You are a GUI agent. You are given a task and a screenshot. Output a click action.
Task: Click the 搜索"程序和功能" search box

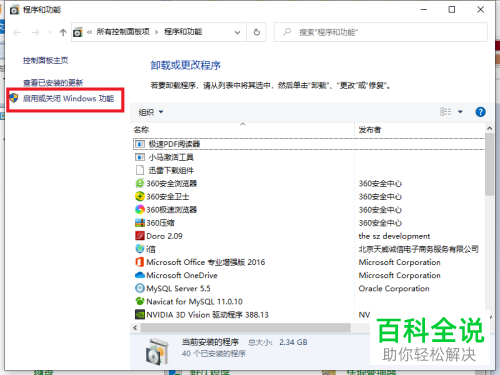pyautogui.click(x=380, y=32)
